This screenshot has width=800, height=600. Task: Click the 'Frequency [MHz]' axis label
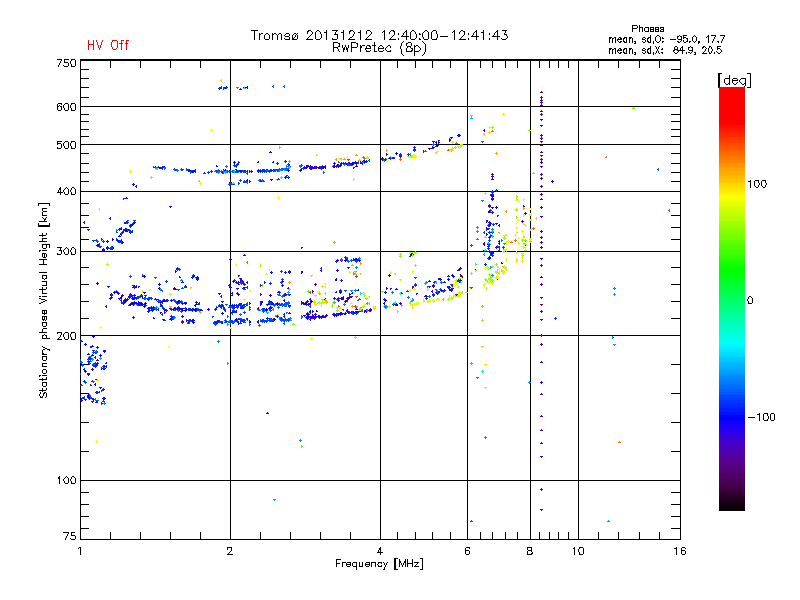[x=379, y=564]
